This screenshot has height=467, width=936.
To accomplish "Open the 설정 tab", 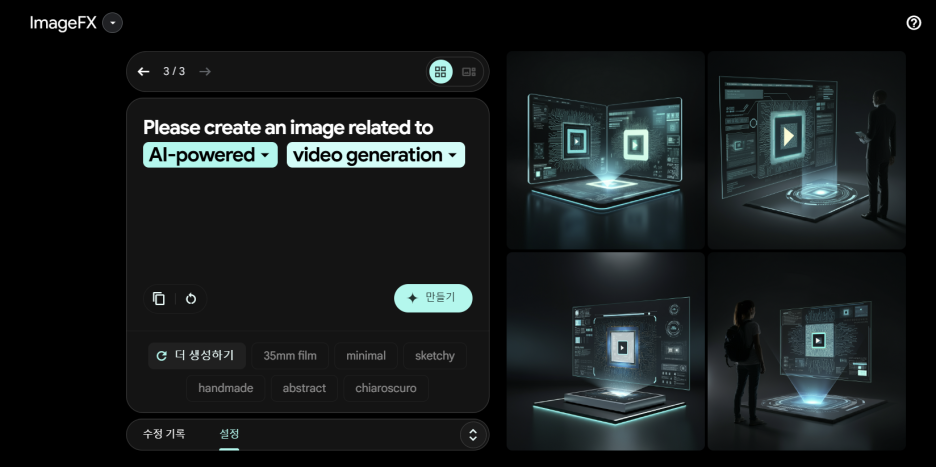I will [x=229, y=434].
